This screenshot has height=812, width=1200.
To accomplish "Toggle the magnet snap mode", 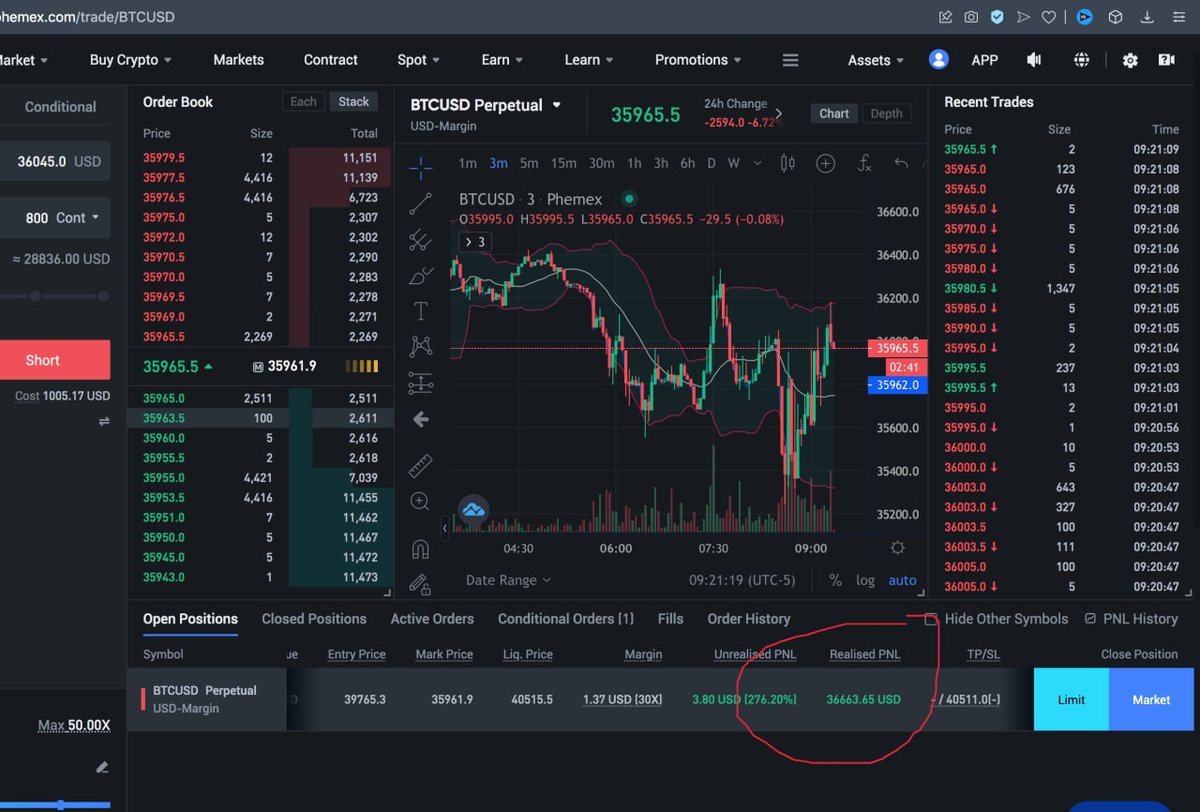I will [x=421, y=549].
